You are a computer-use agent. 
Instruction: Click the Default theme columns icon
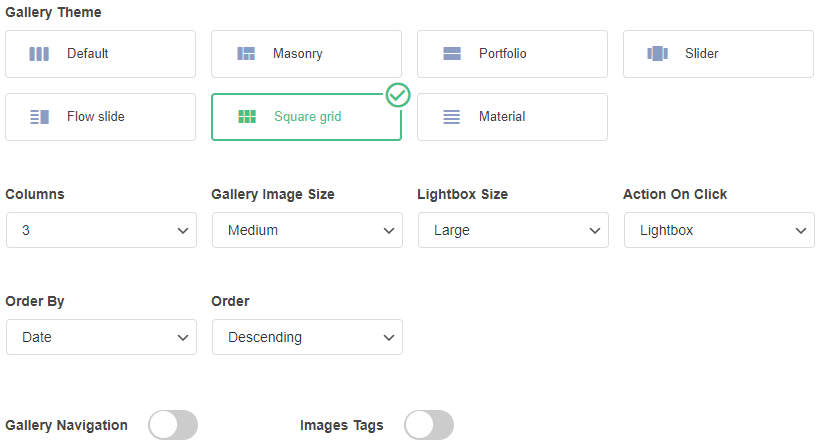point(39,54)
